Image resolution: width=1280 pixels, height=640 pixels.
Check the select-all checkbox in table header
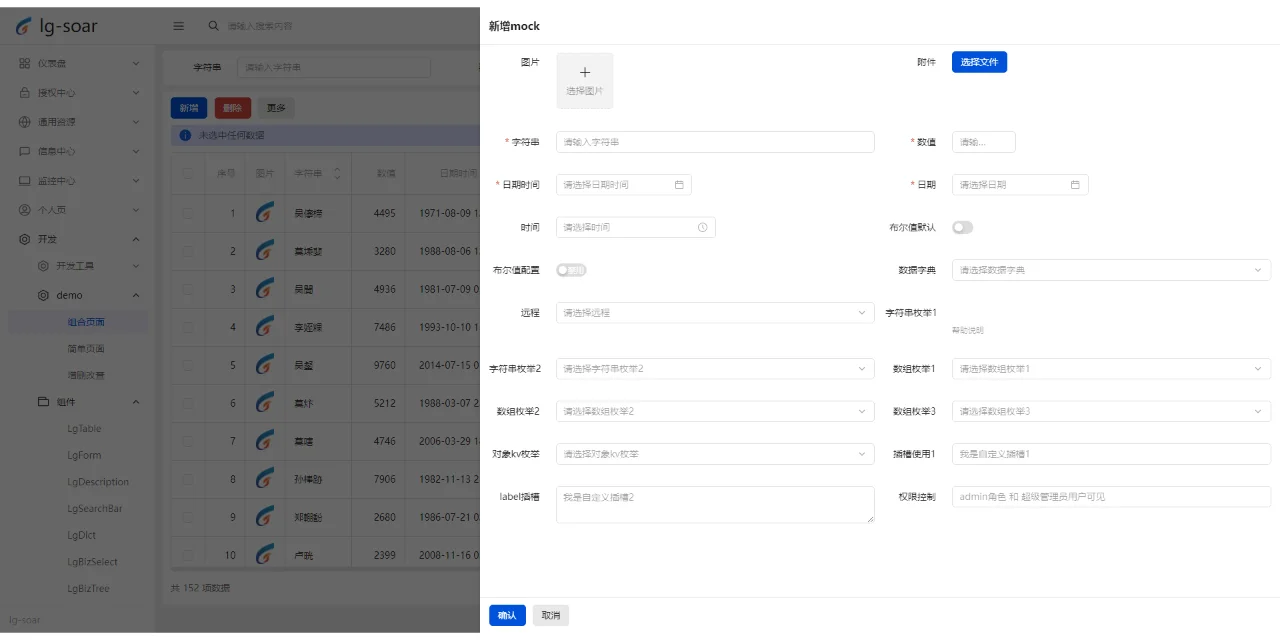coord(187,174)
